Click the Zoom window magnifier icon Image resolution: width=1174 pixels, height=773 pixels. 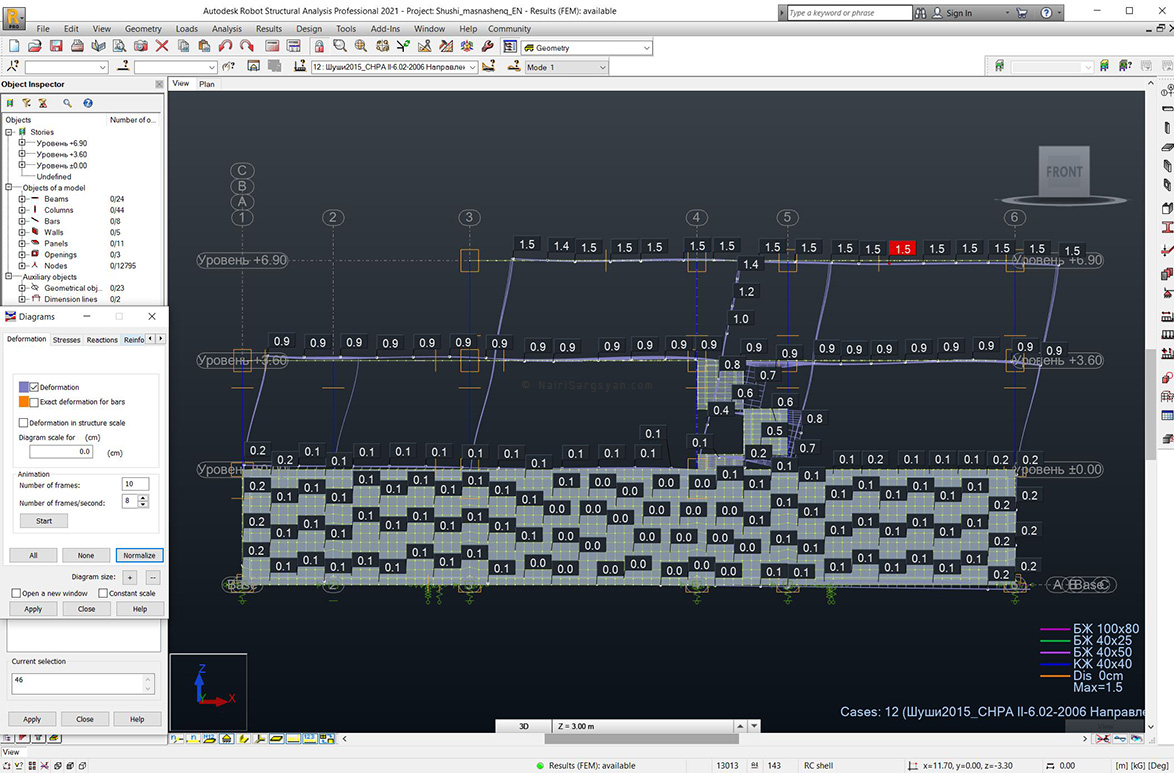[340, 46]
